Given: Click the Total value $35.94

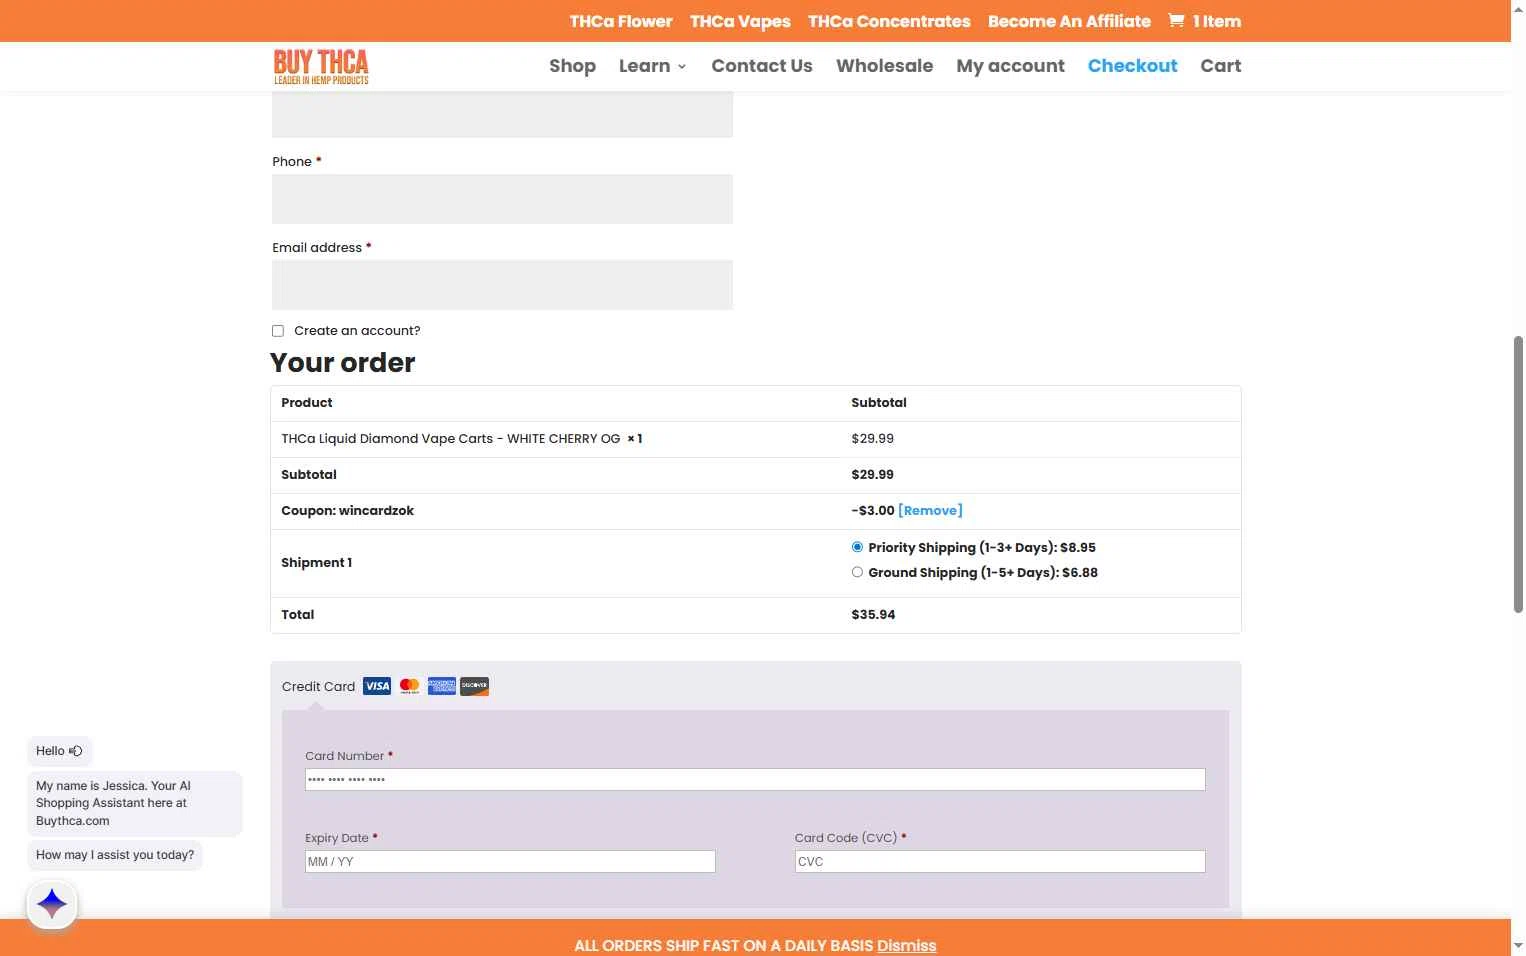Looking at the screenshot, I should point(873,614).
